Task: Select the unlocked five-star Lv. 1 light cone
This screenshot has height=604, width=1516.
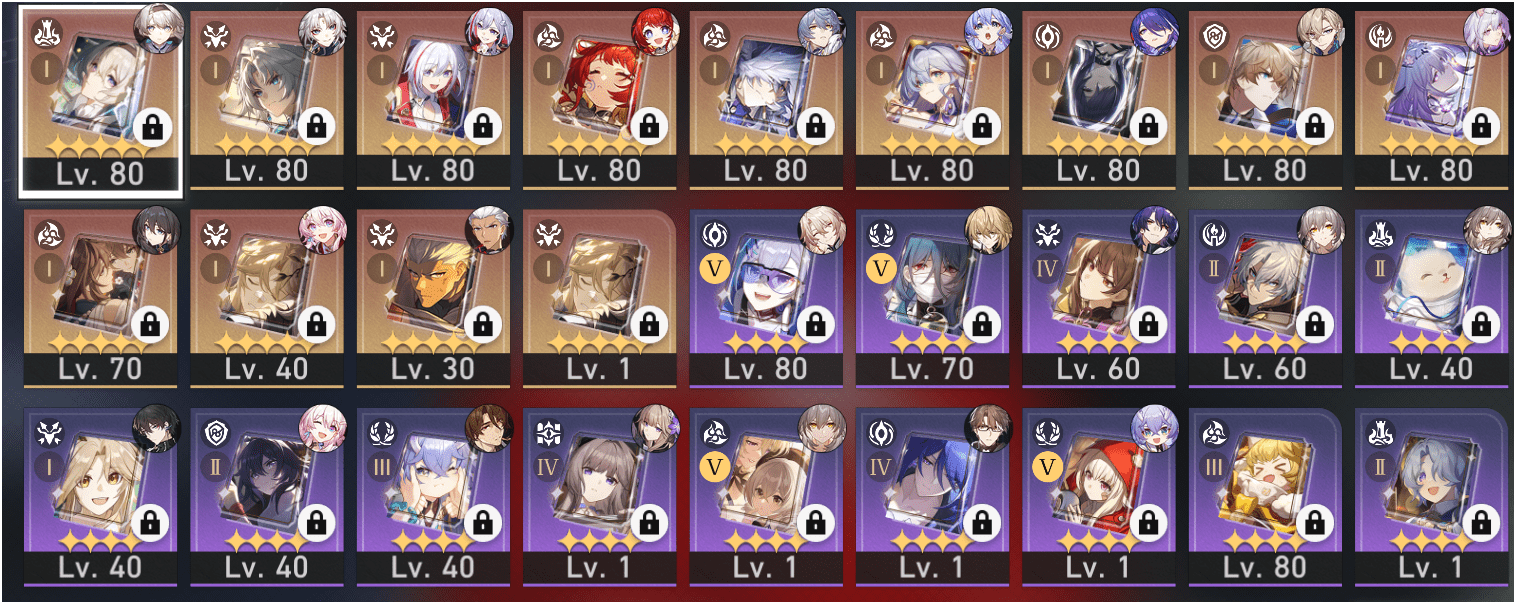Action: point(599,298)
